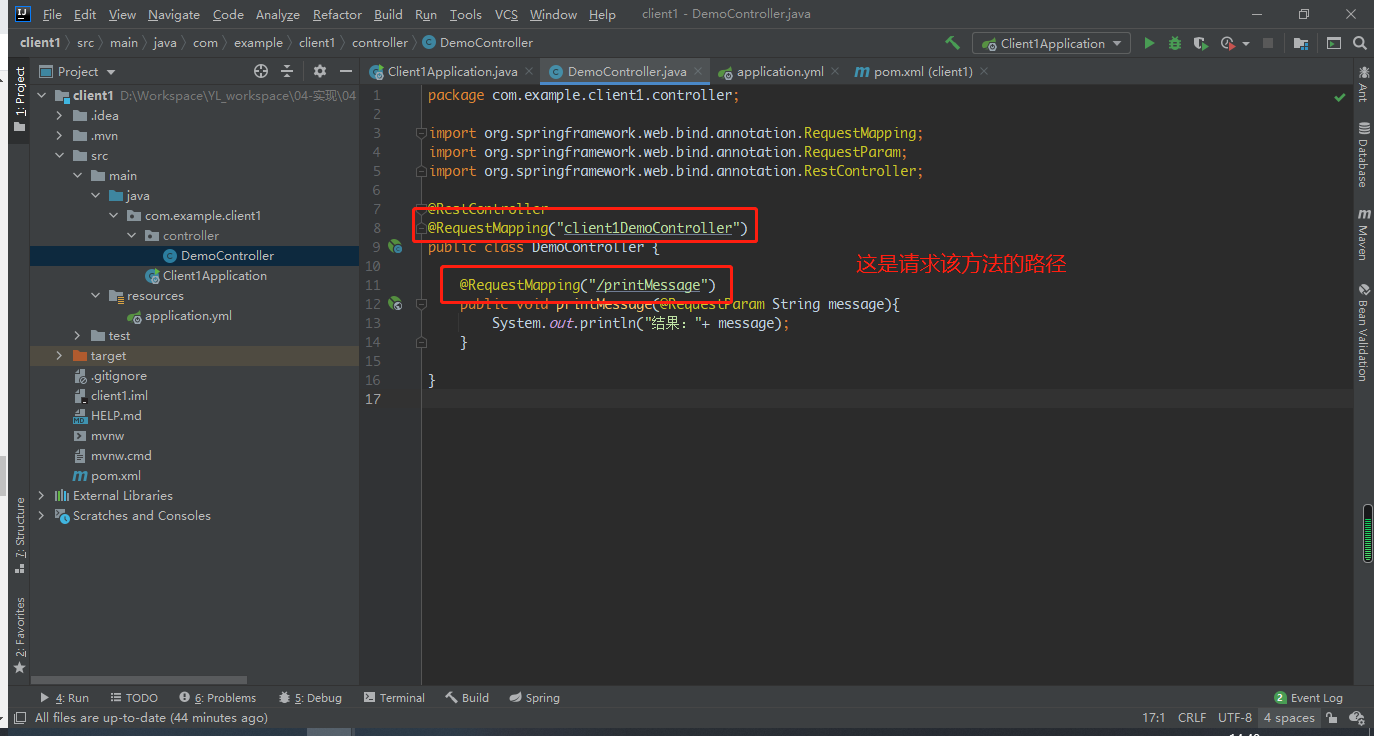Start debugging with the green bug icon
The width and height of the screenshot is (1374, 736).
pos(1175,43)
